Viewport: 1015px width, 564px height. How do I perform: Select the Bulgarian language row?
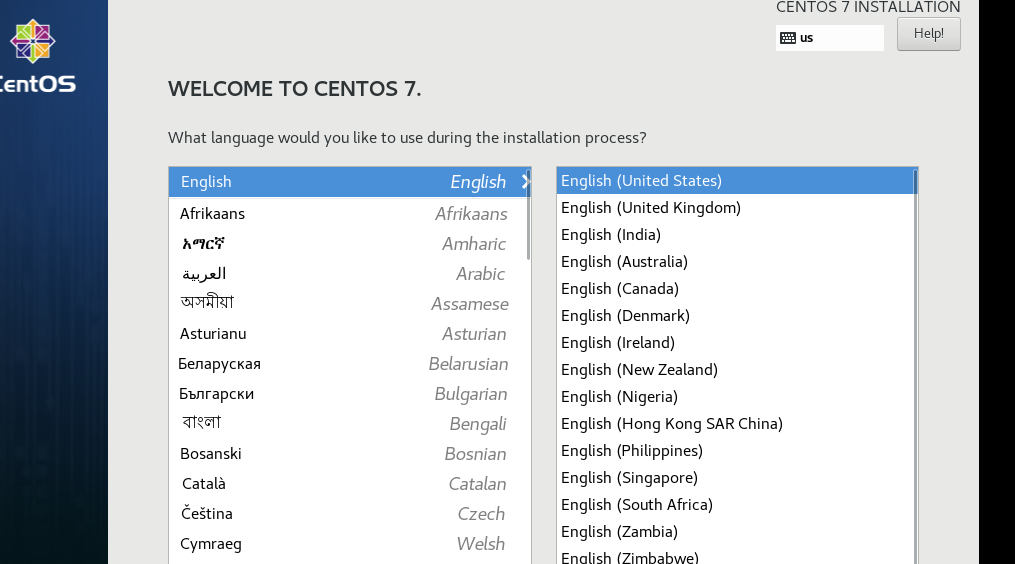tap(348, 393)
